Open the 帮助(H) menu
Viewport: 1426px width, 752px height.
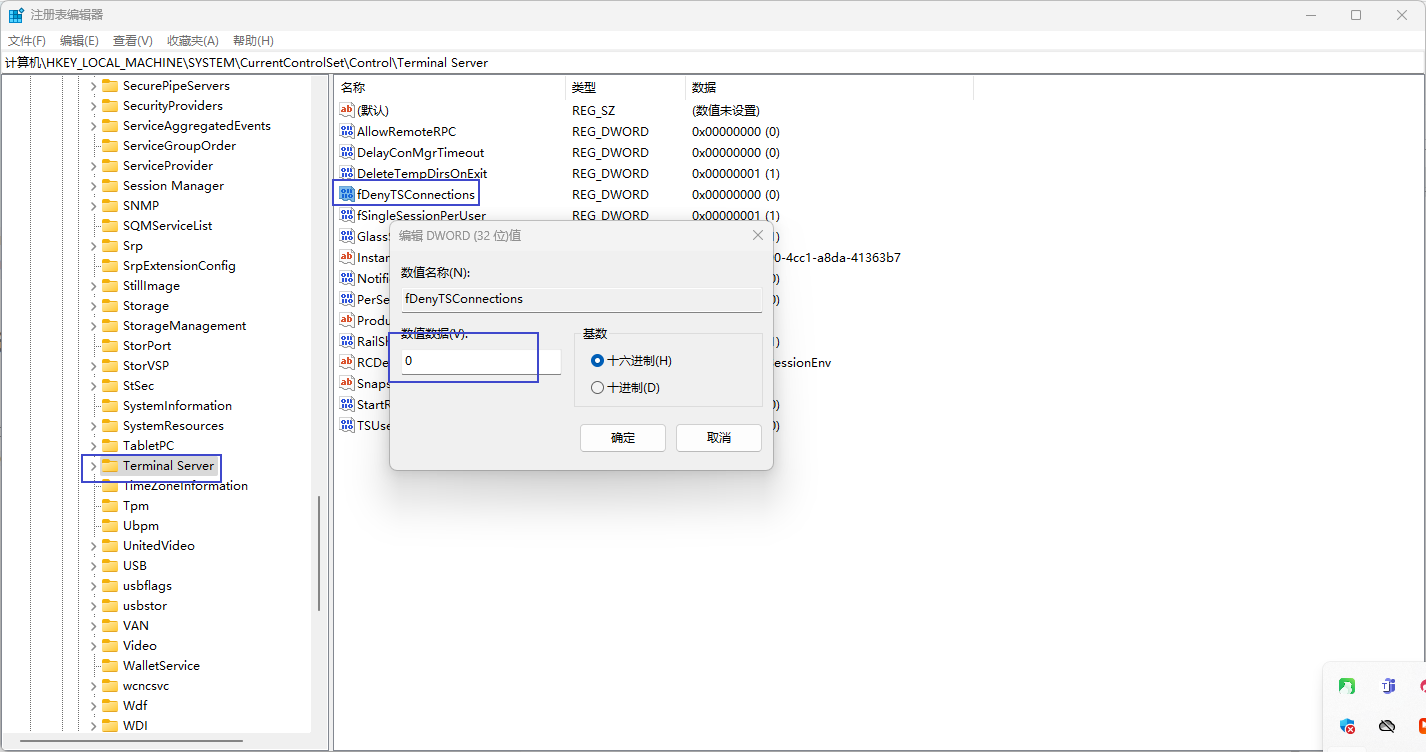pos(253,40)
